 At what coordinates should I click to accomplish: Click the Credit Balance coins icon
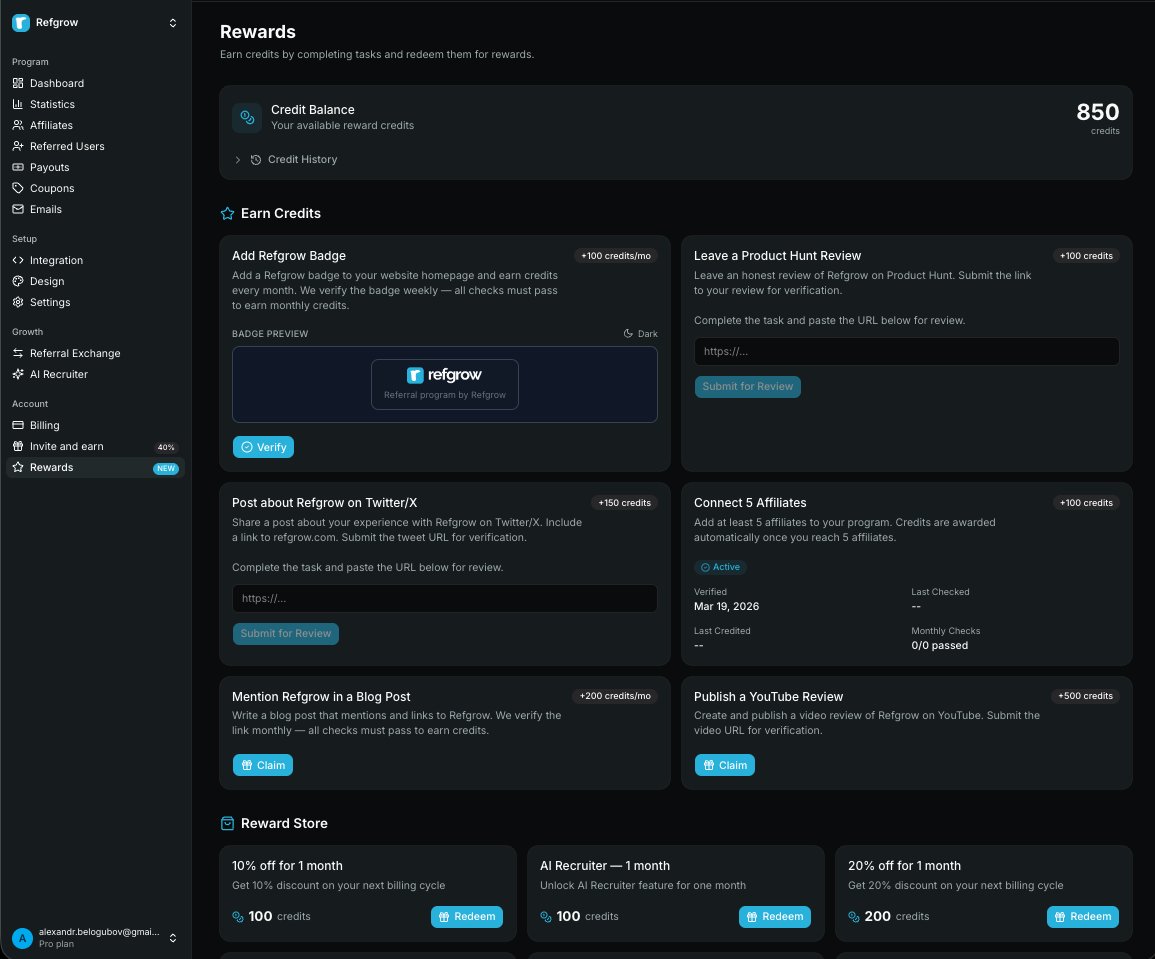click(247, 117)
